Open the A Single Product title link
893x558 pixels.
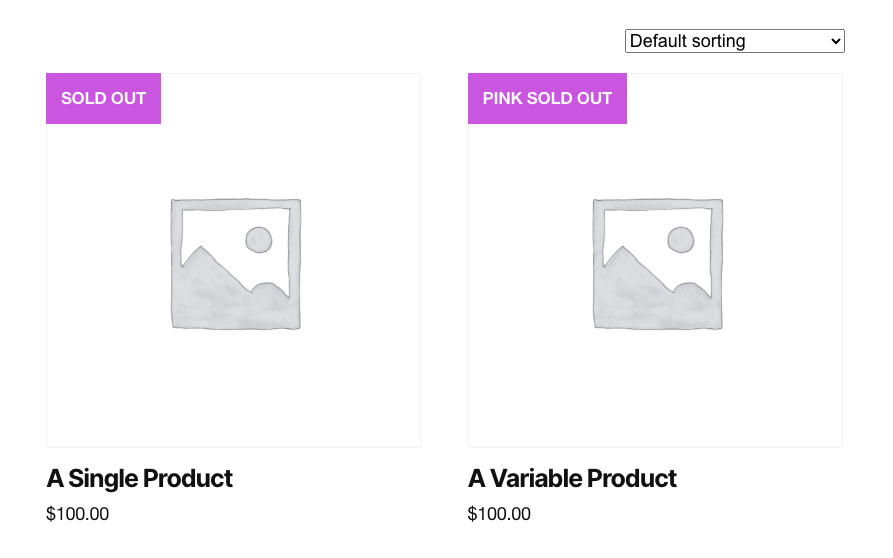pos(139,479)
